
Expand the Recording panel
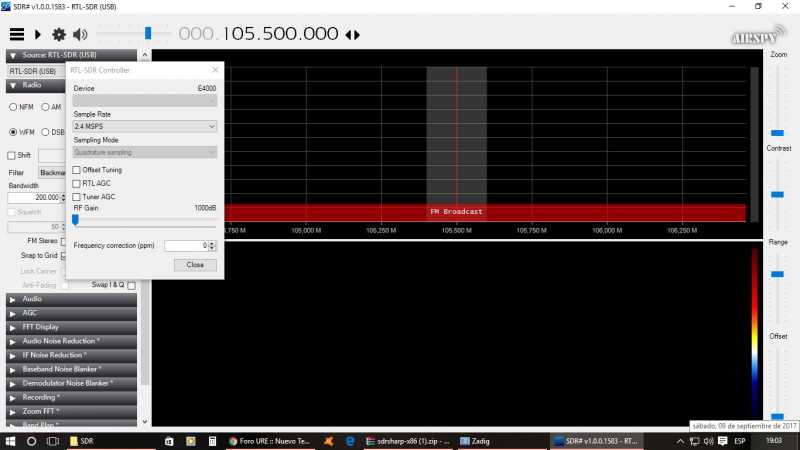70,397
